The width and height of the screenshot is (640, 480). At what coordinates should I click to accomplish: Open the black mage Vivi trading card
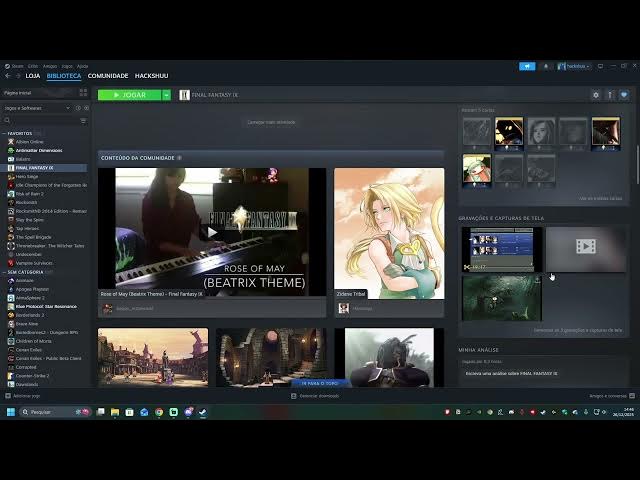pyautogui.click(x=509, y=133)
